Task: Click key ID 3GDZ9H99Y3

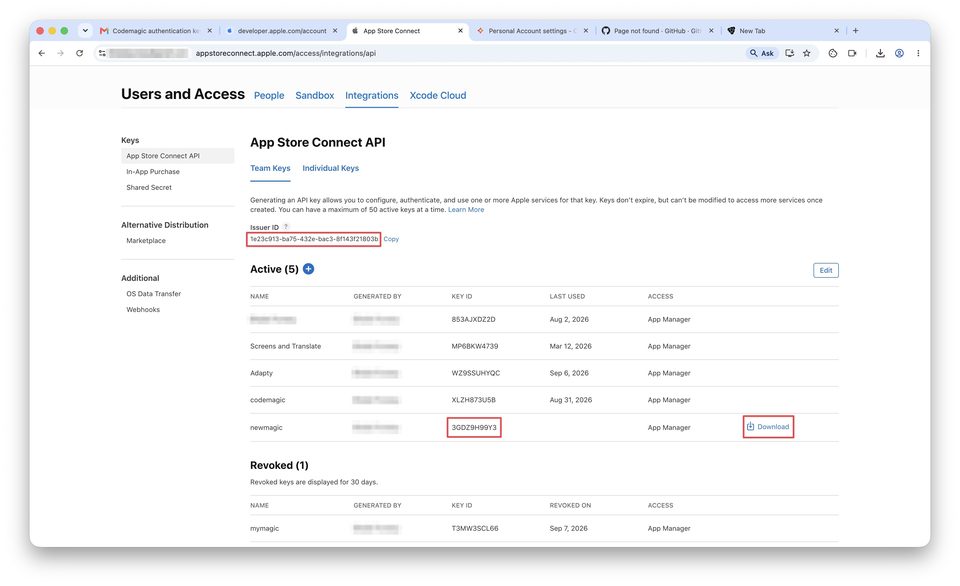Action: coord(474,428)
